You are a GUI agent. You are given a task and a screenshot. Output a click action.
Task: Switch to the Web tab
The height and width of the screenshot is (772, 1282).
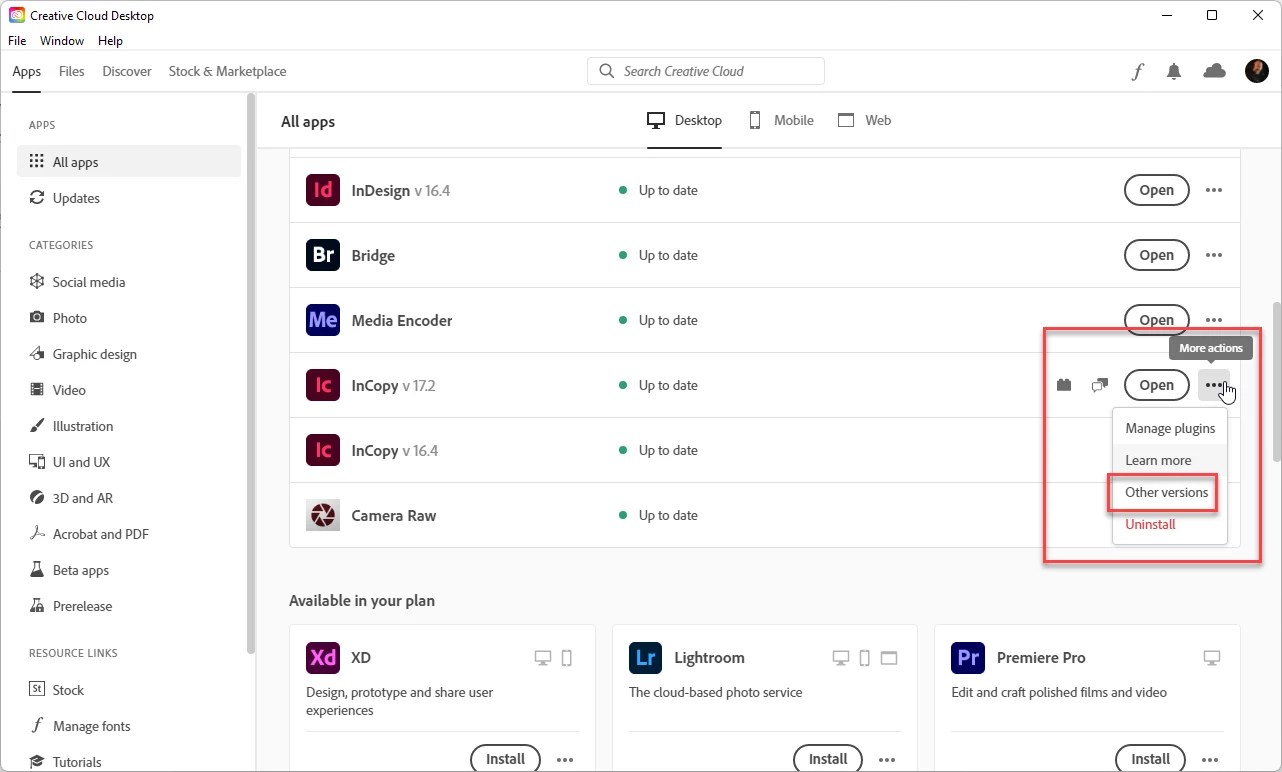[865, 120]
